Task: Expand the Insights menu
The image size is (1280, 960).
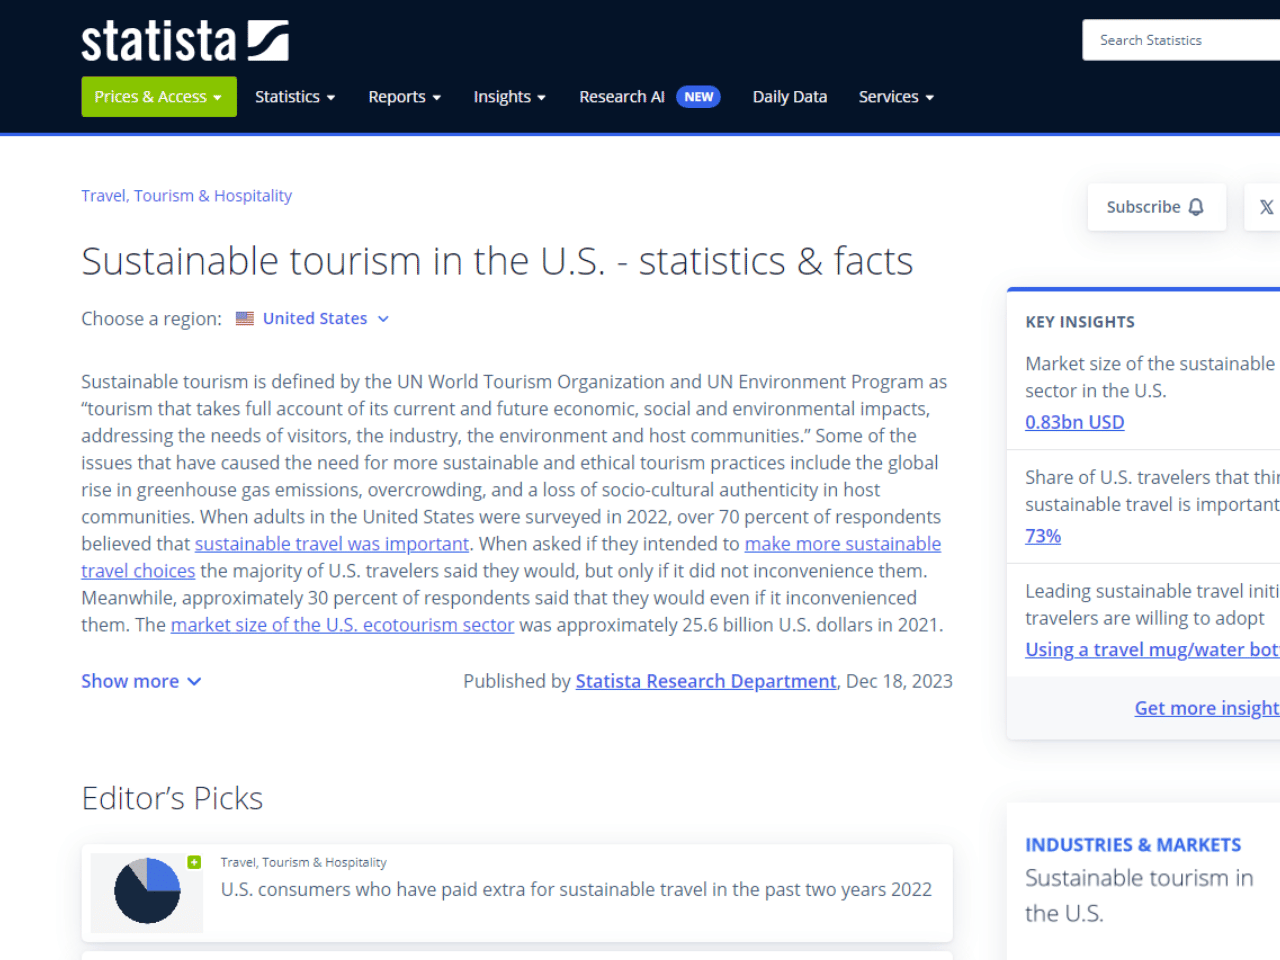Action: click(x=509, y=97)
